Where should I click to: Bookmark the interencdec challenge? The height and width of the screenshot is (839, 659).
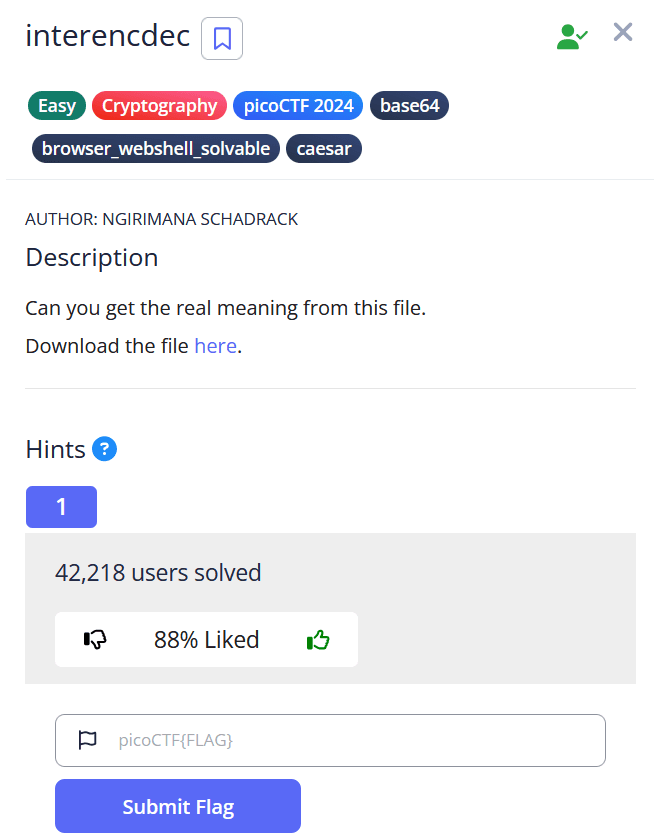[222, 39]
